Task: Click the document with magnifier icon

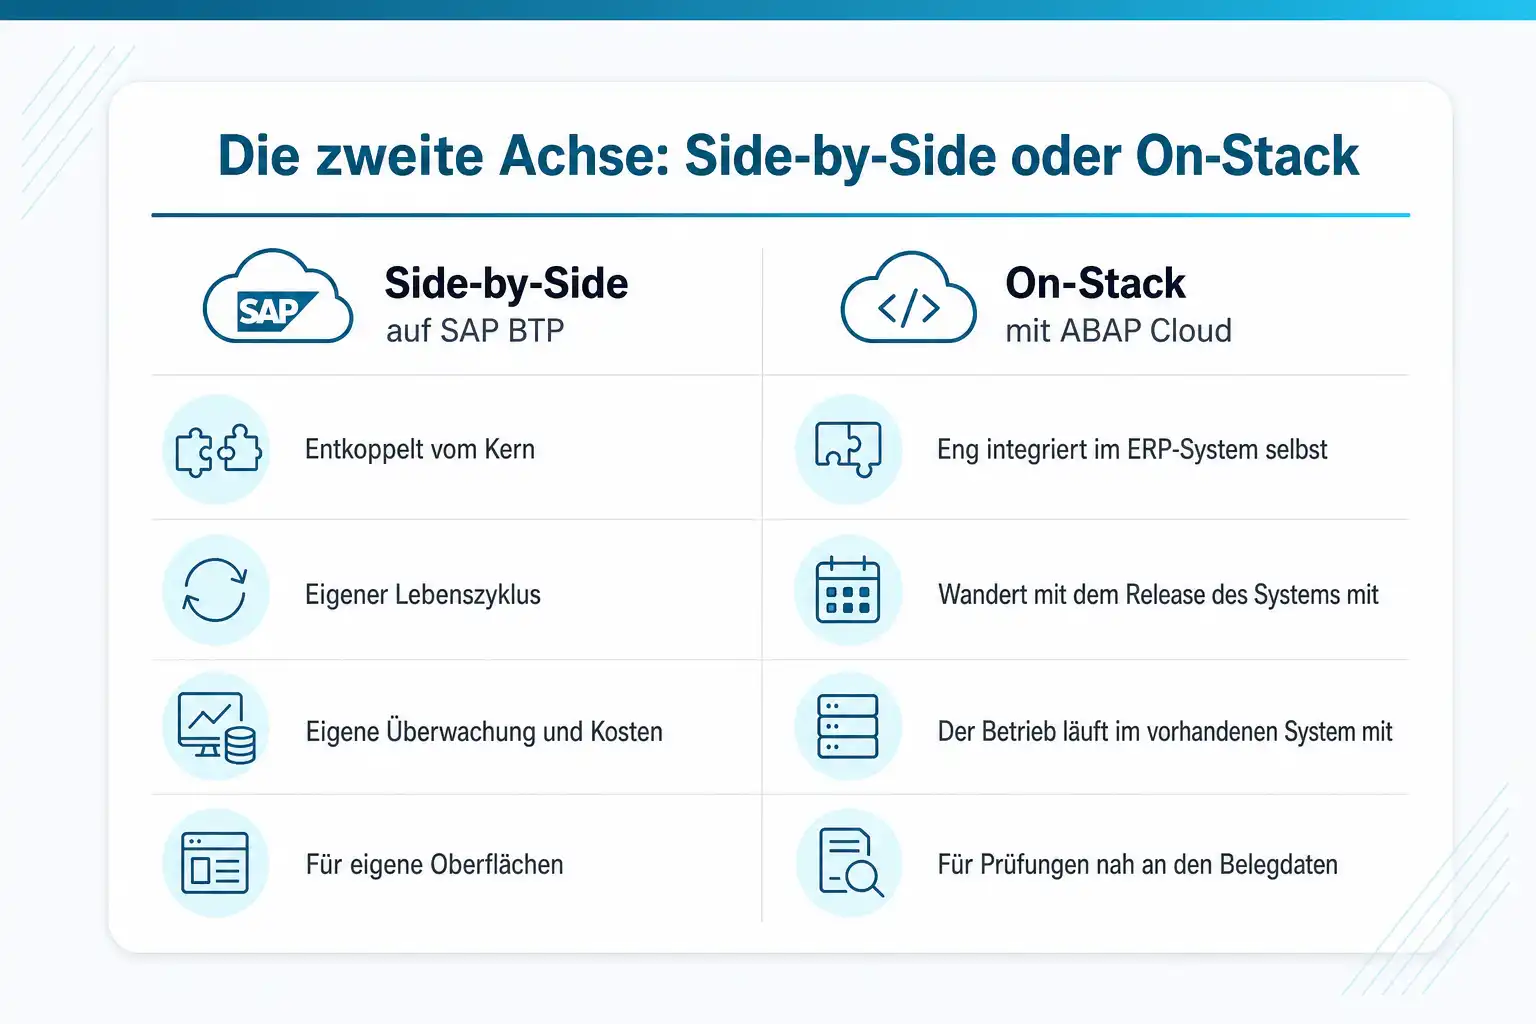Action: coord(851,862)
